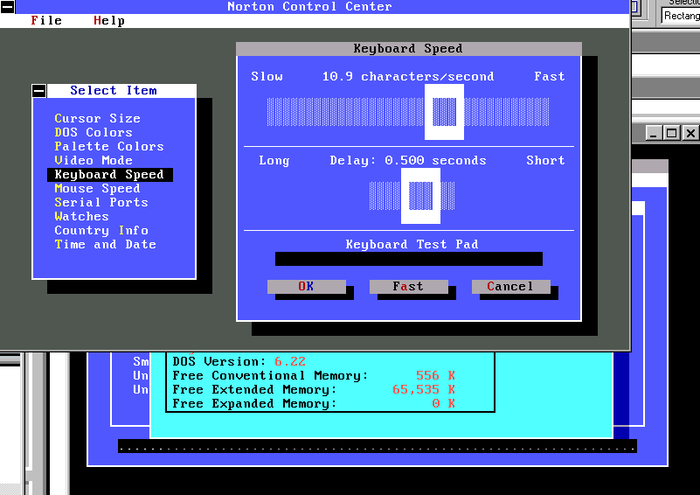Click inside the Keyboard Test Pad field

(x=408, y=259)
